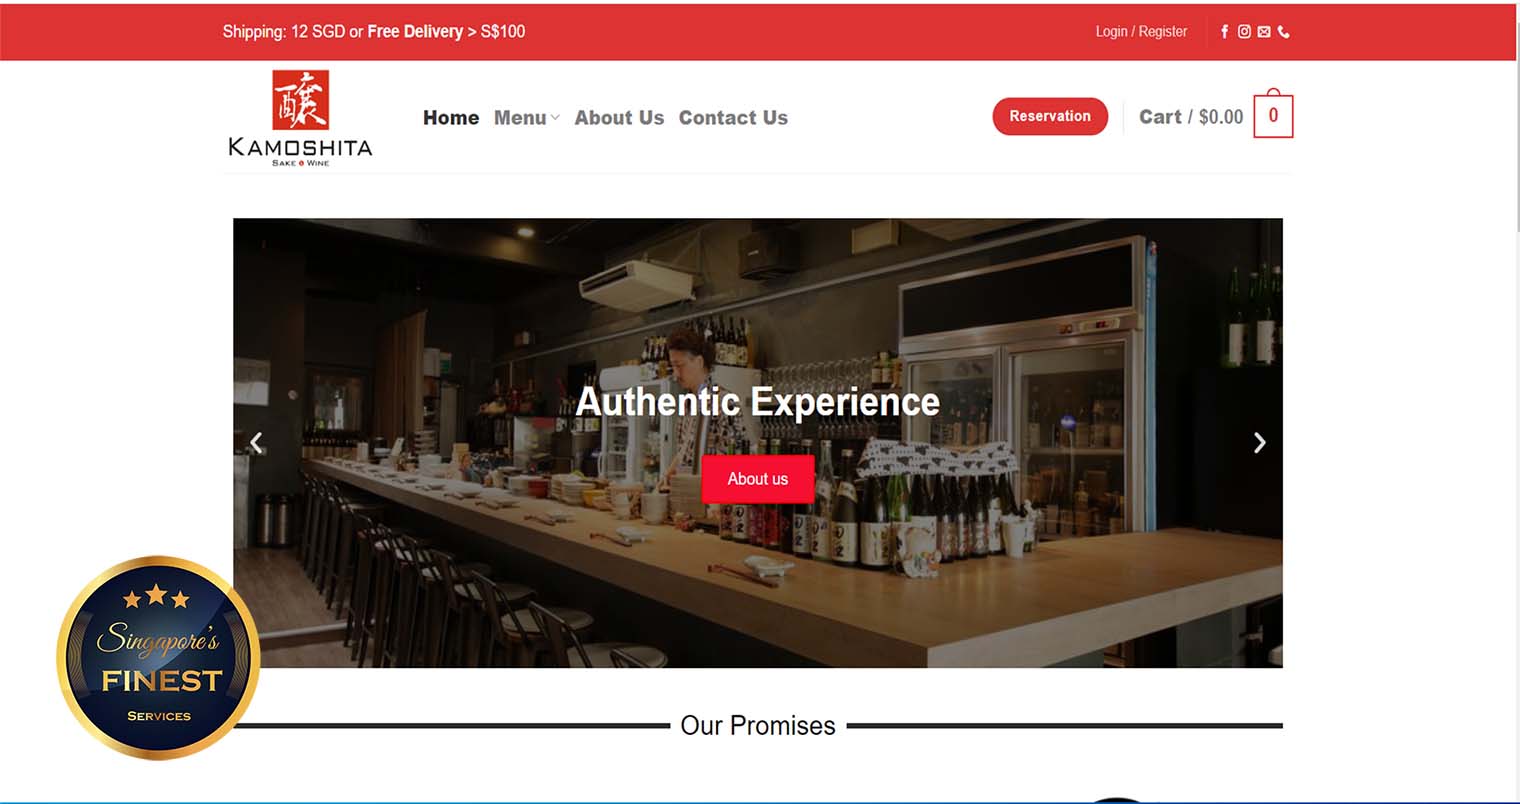Open the Login / Register link
The image size is (1520, 804).
coord(1141,32)
